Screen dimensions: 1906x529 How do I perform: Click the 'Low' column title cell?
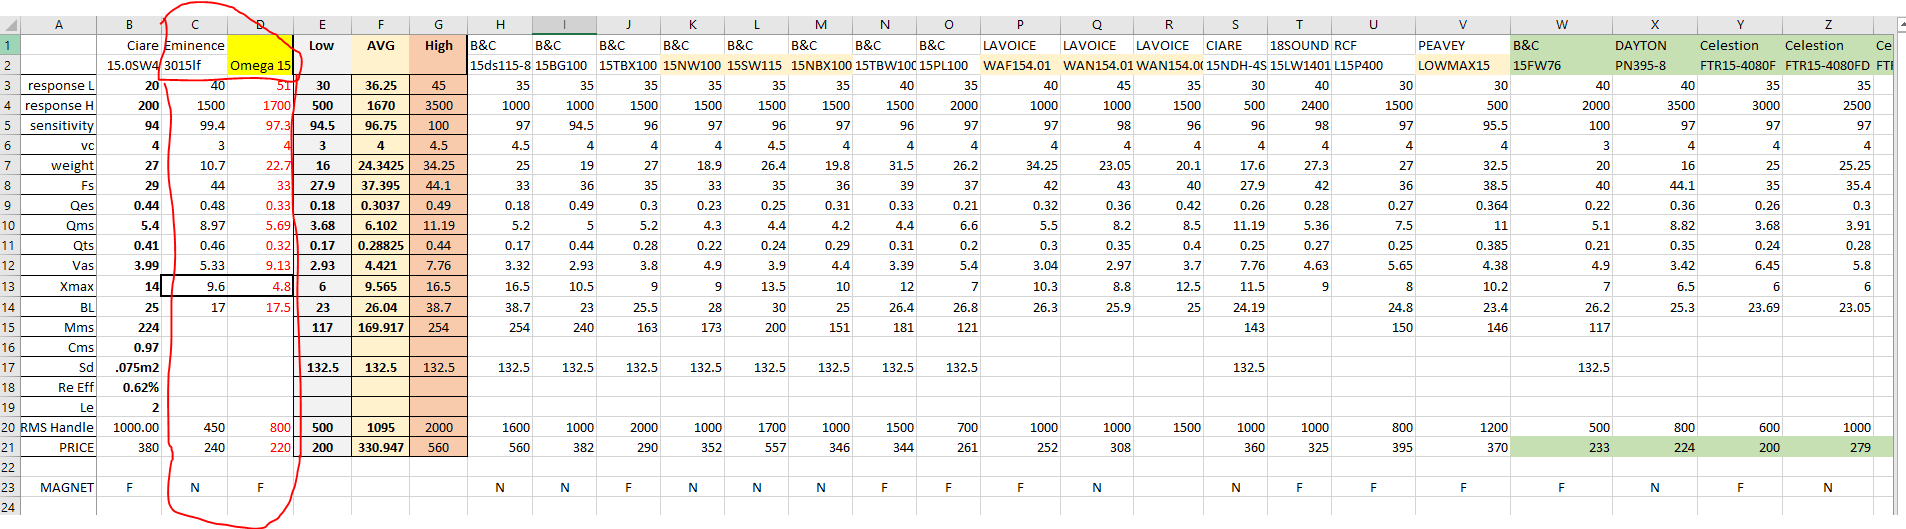(322, 45)
